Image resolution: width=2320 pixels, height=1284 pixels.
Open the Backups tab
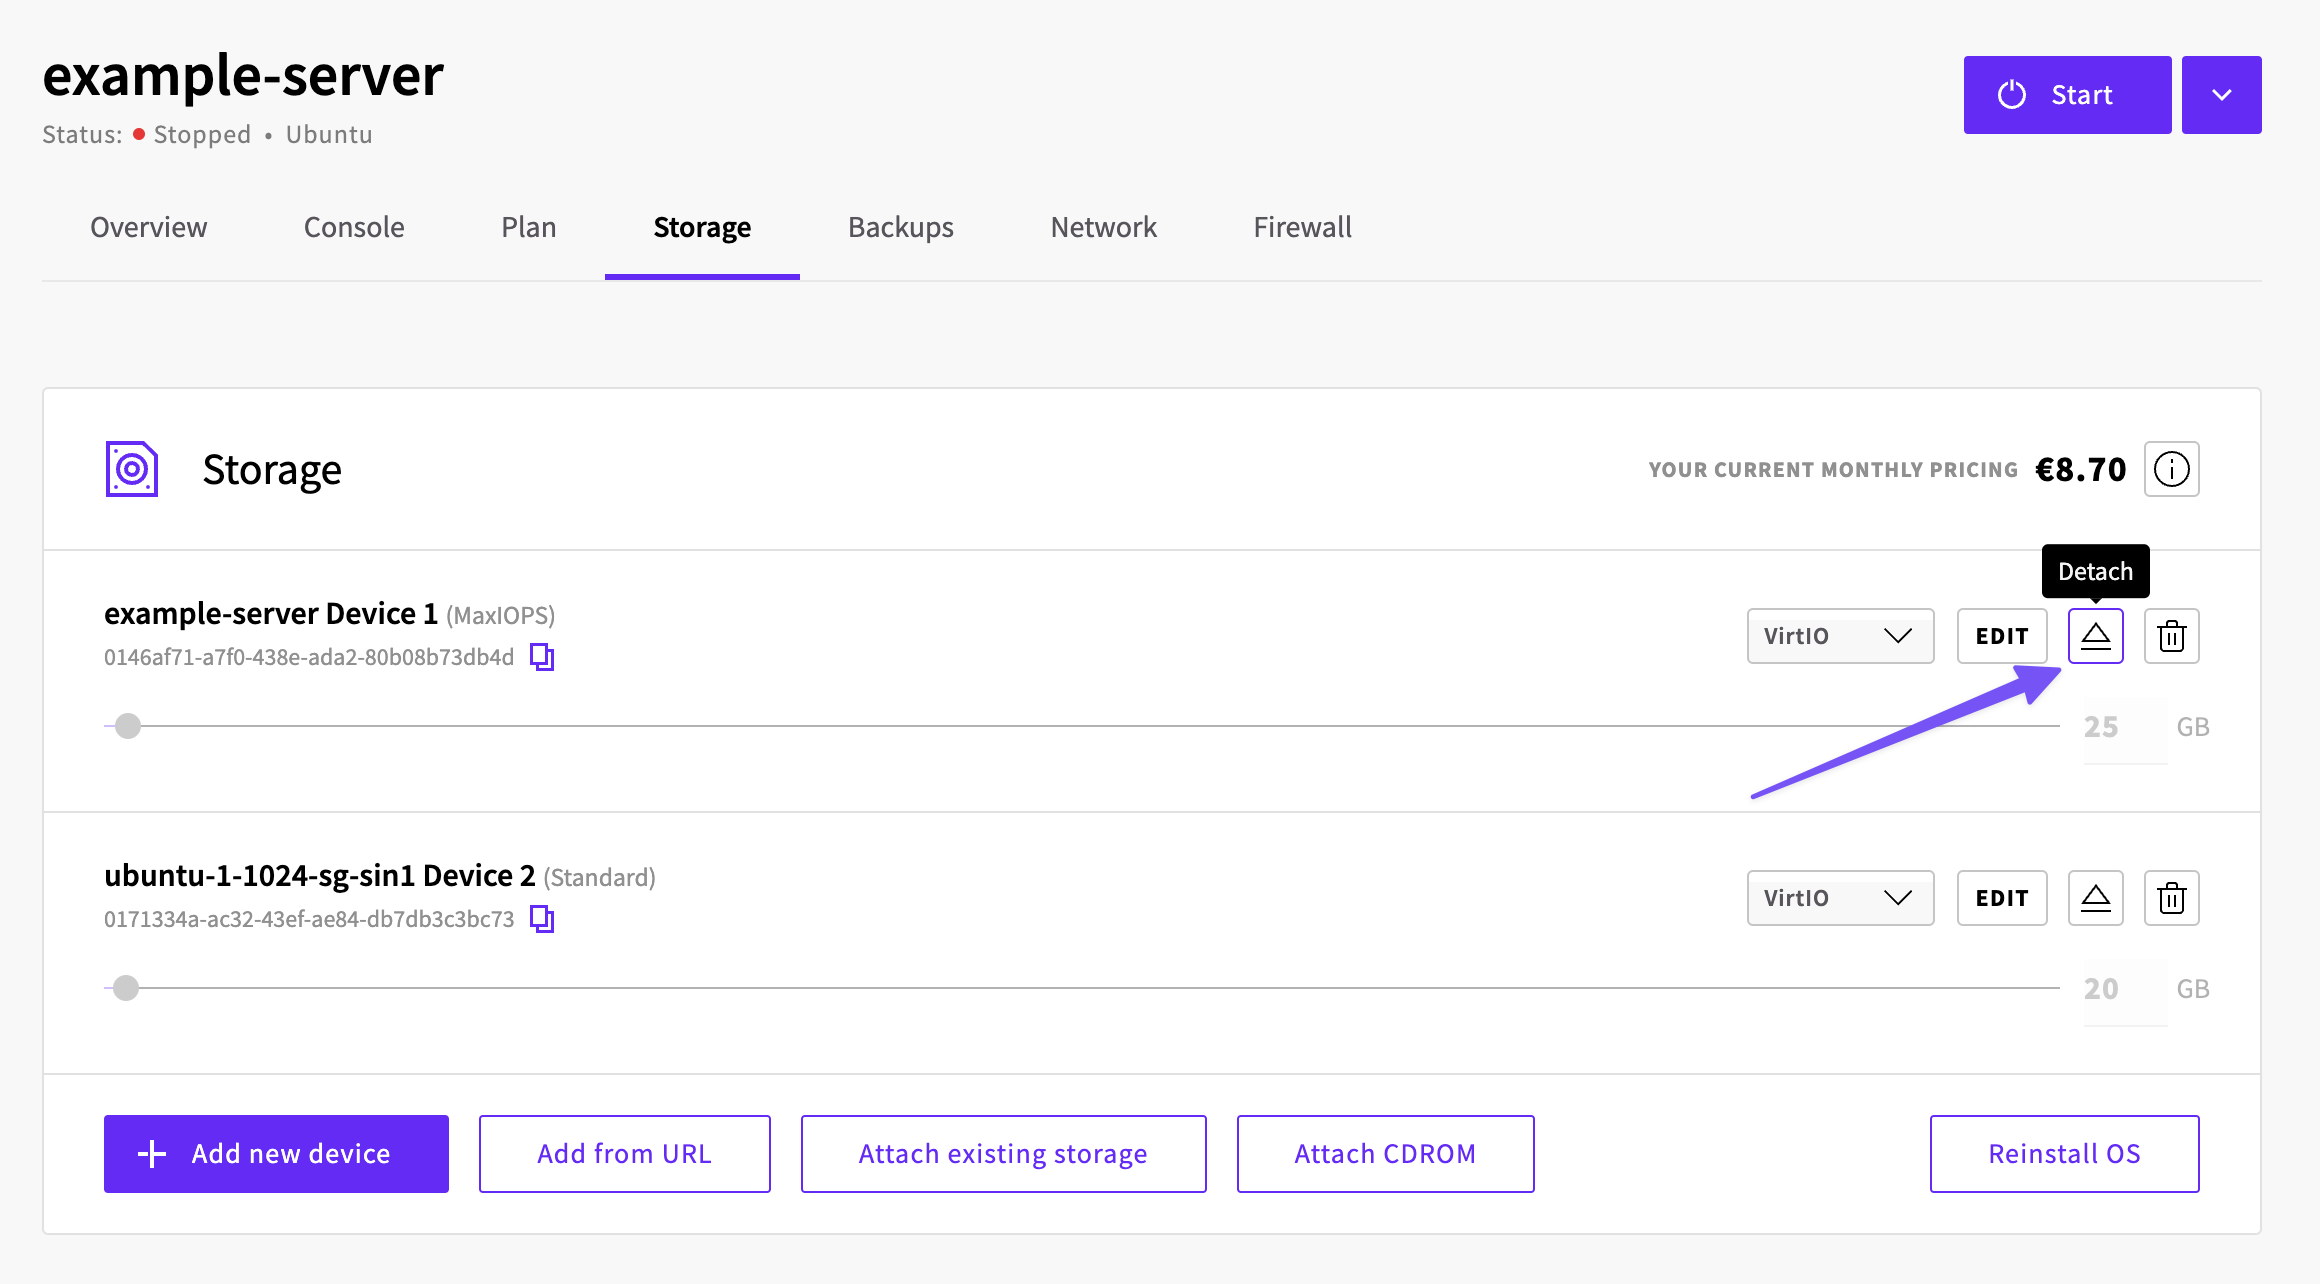click(901, 228)
